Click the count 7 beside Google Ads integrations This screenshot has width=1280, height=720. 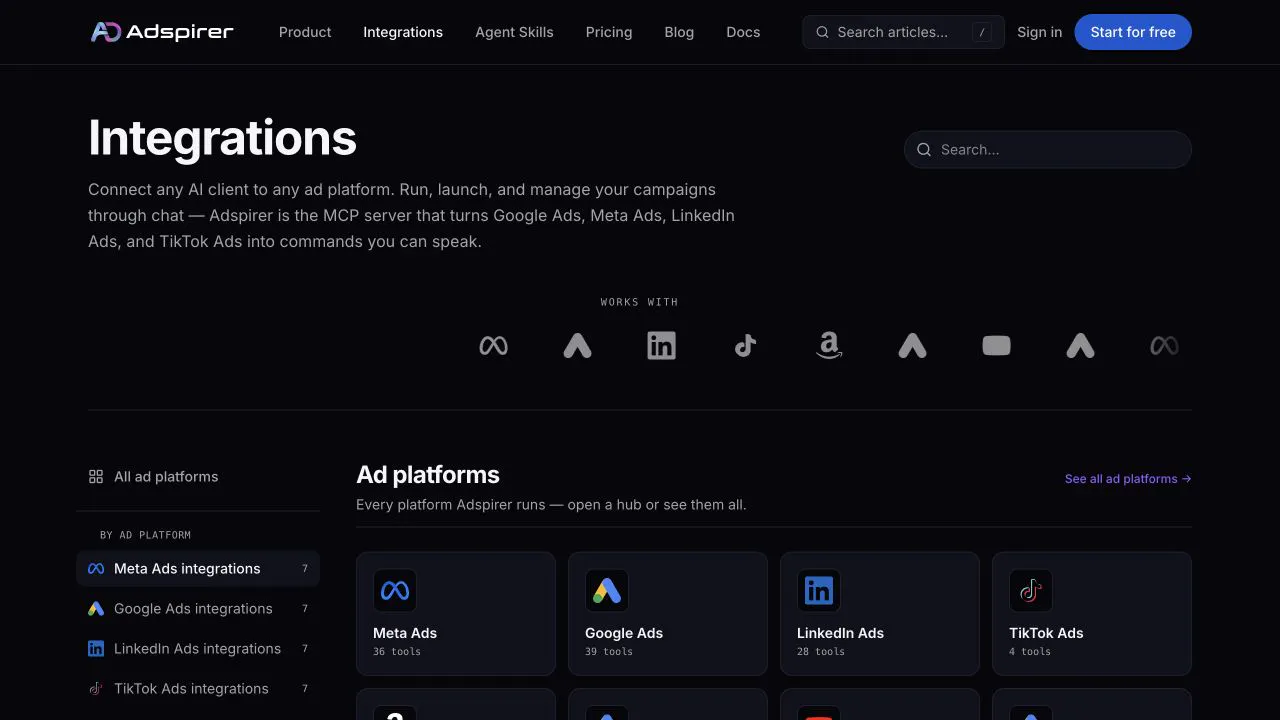(305, 609)
